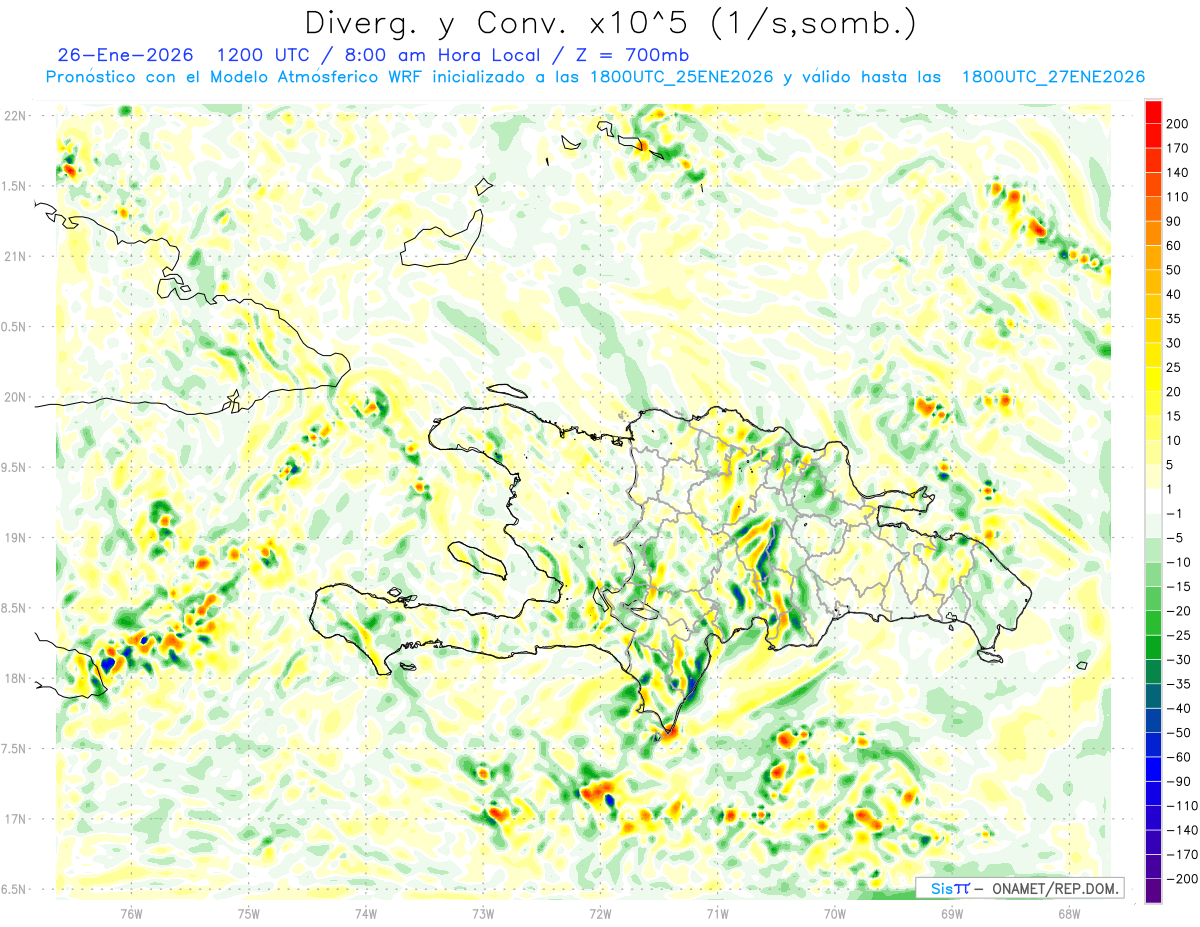Screen dimensions: 1200x927
Task: Click the '-1' colorbar value
Action: [x=1174, y=514]
